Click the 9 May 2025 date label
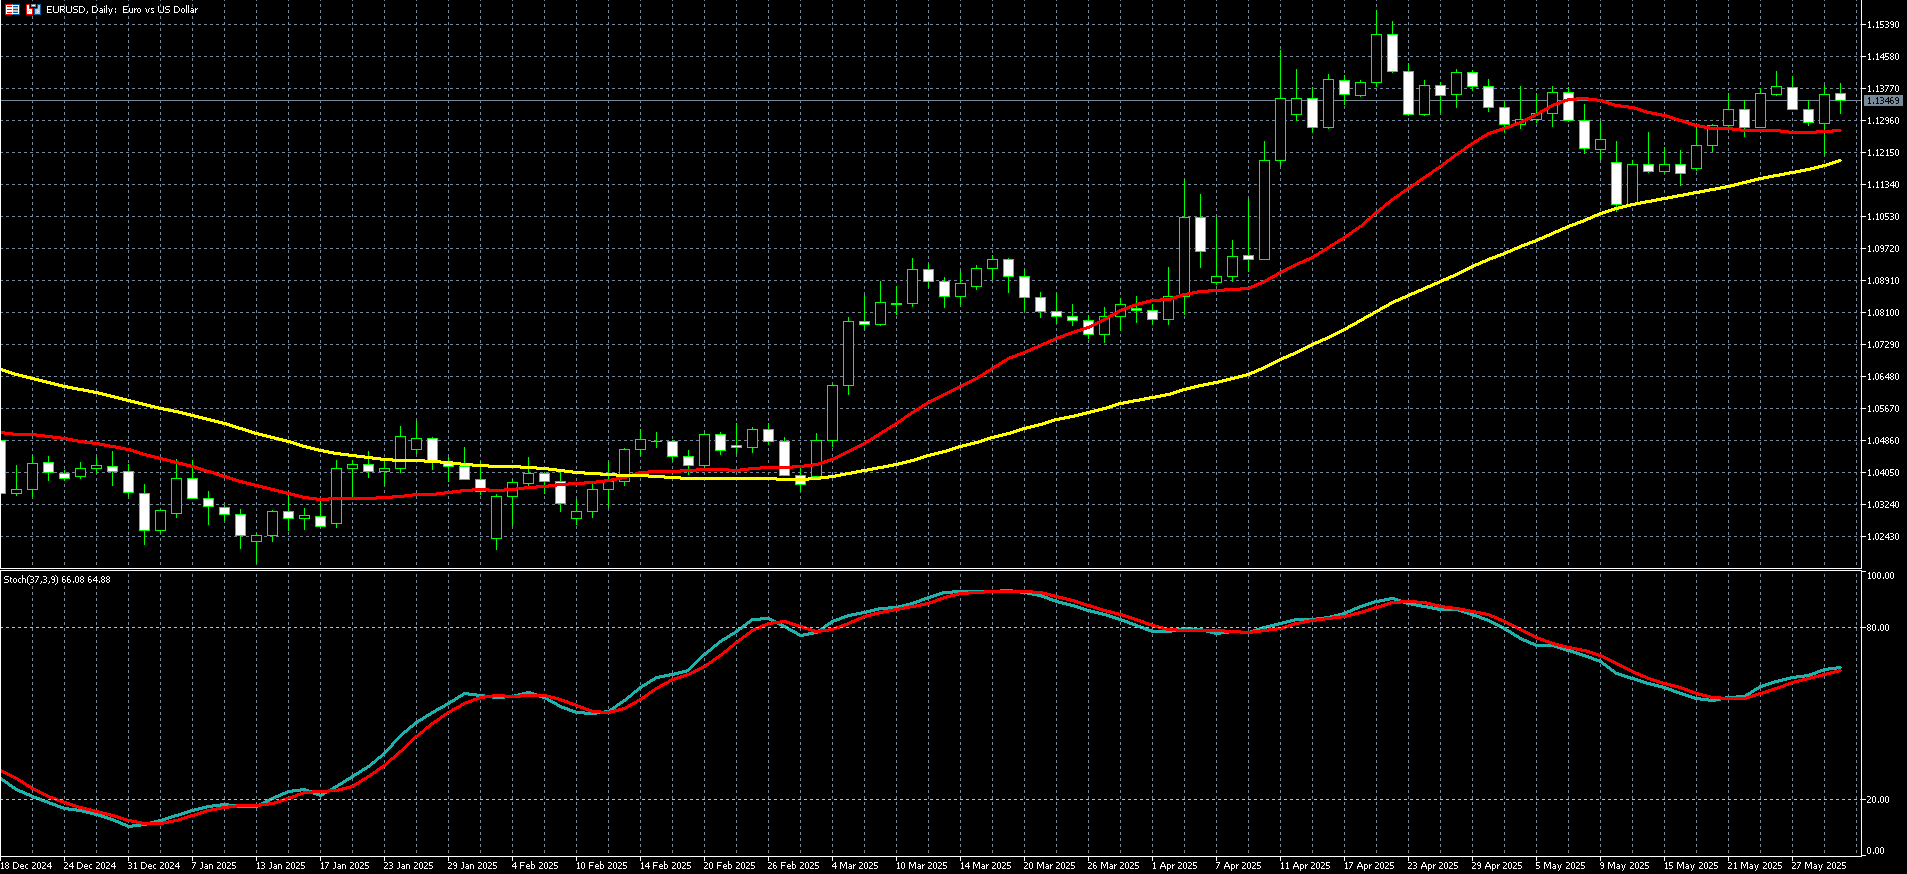Image resolution: width=1907 pixels, height=874 pixels. (x=1624, y=866)
